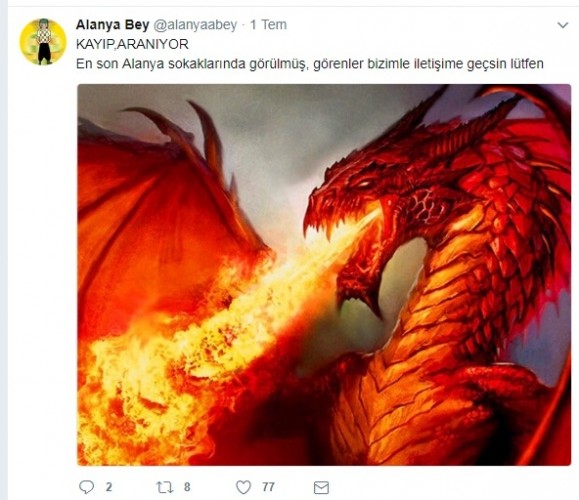579x500 pixels.
Task: Click the KAYIP,ARANIYOR text line
Action: (132, 44)
